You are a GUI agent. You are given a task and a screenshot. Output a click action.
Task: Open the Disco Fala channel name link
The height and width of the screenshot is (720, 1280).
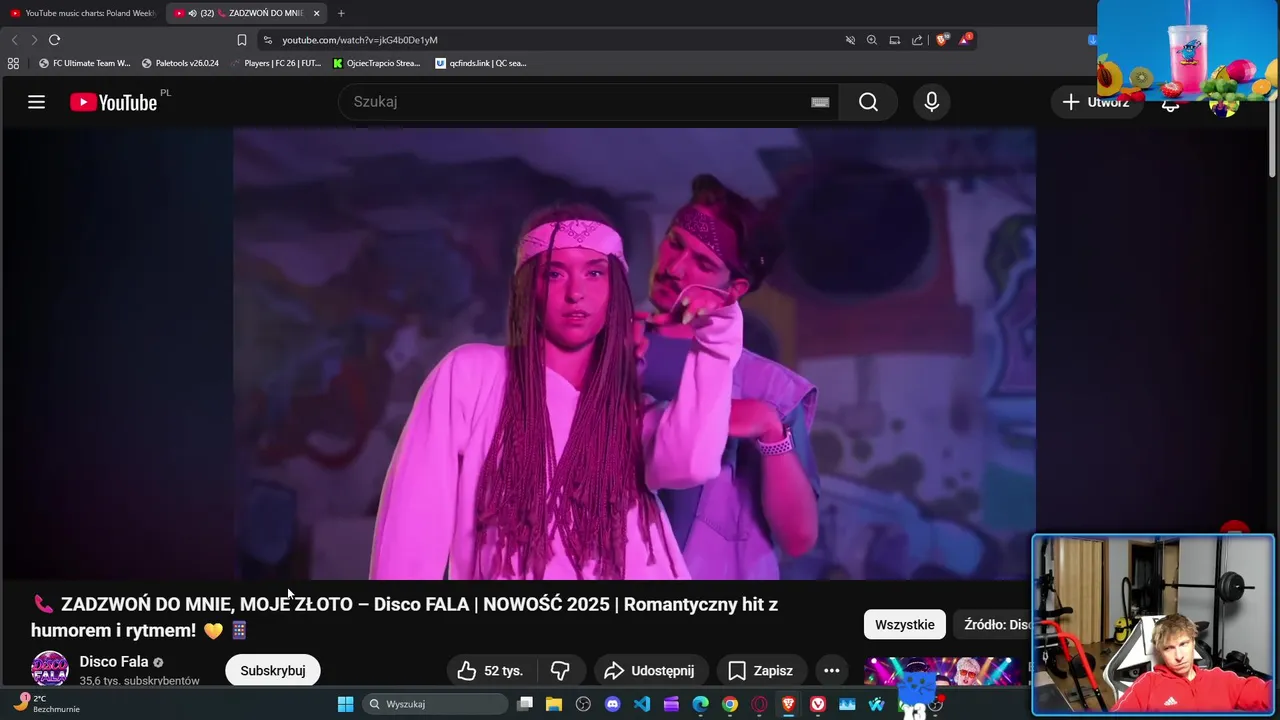click(x=114, y=662)
